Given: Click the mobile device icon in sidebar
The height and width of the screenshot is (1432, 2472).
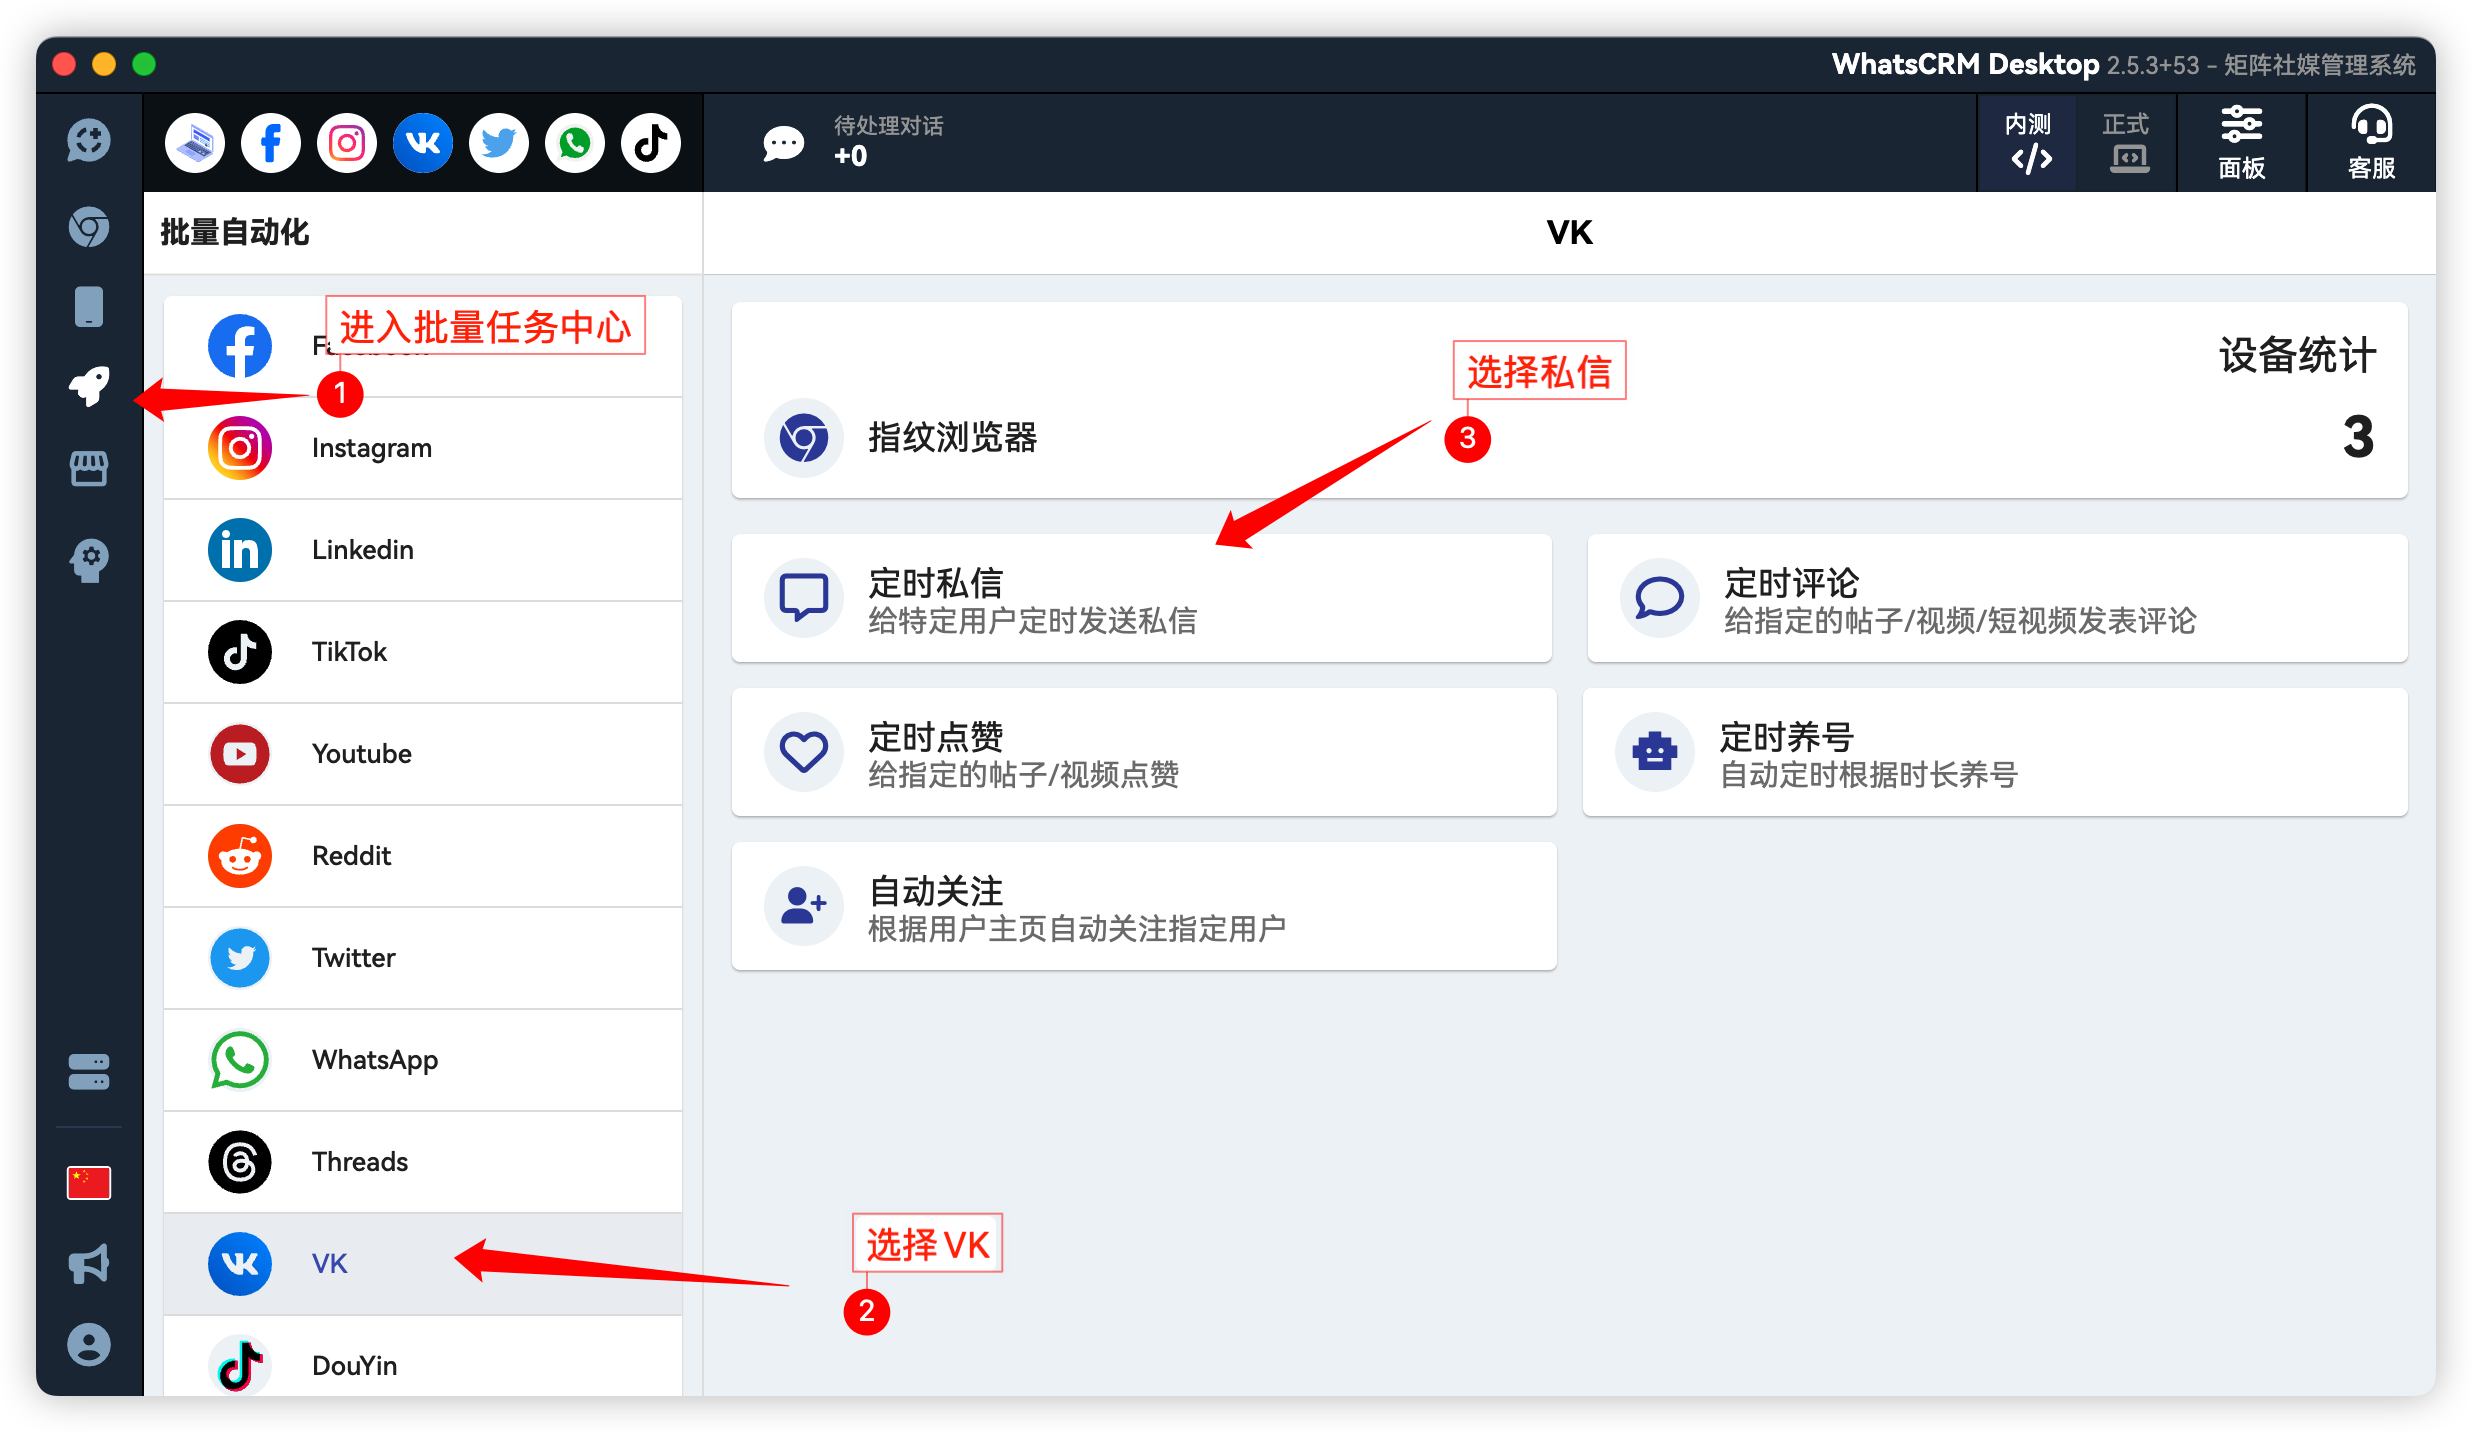Looking at the screenshot, I should 88,306.
